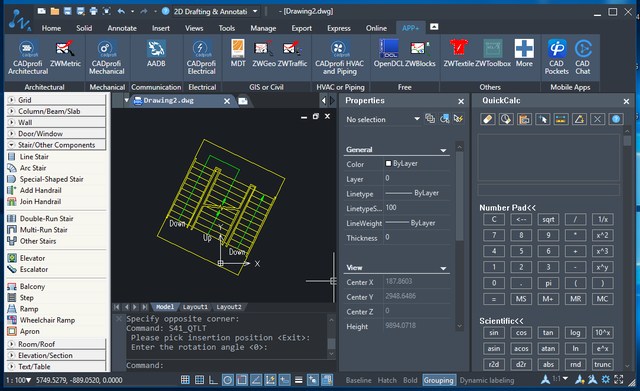Viewport: 640px width, 391px height.
Task: Click QuickCalc angle of line icon
Action: [x=579, y=119]
